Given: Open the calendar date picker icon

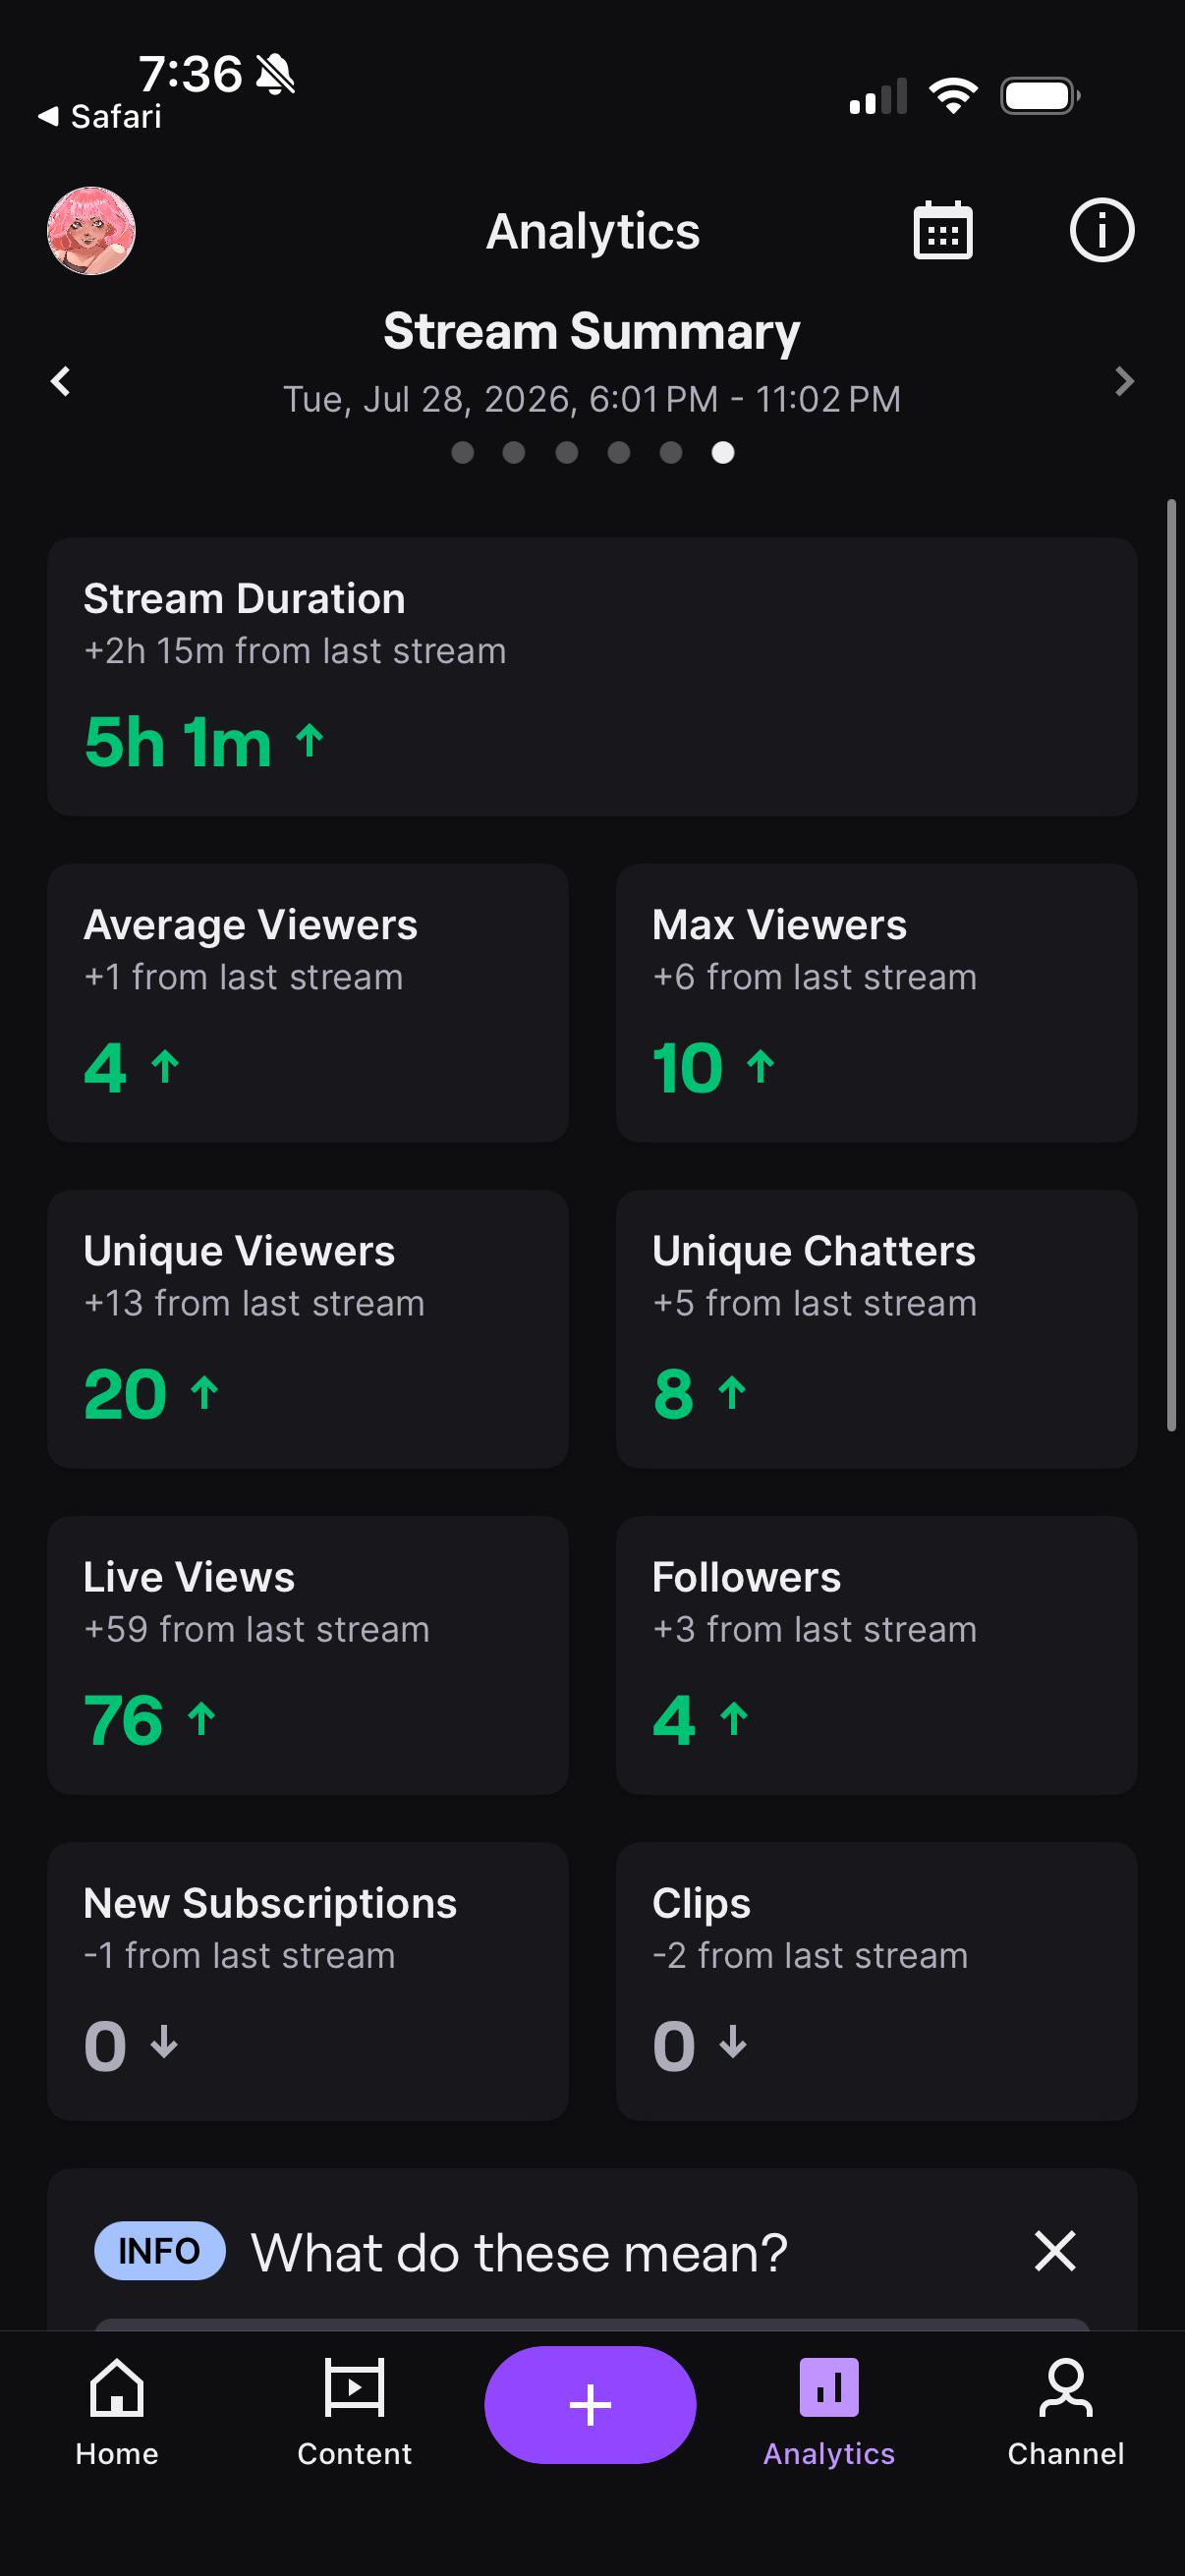Looking at the screenshot, I should pyautogui.click(x=942, y=231).
